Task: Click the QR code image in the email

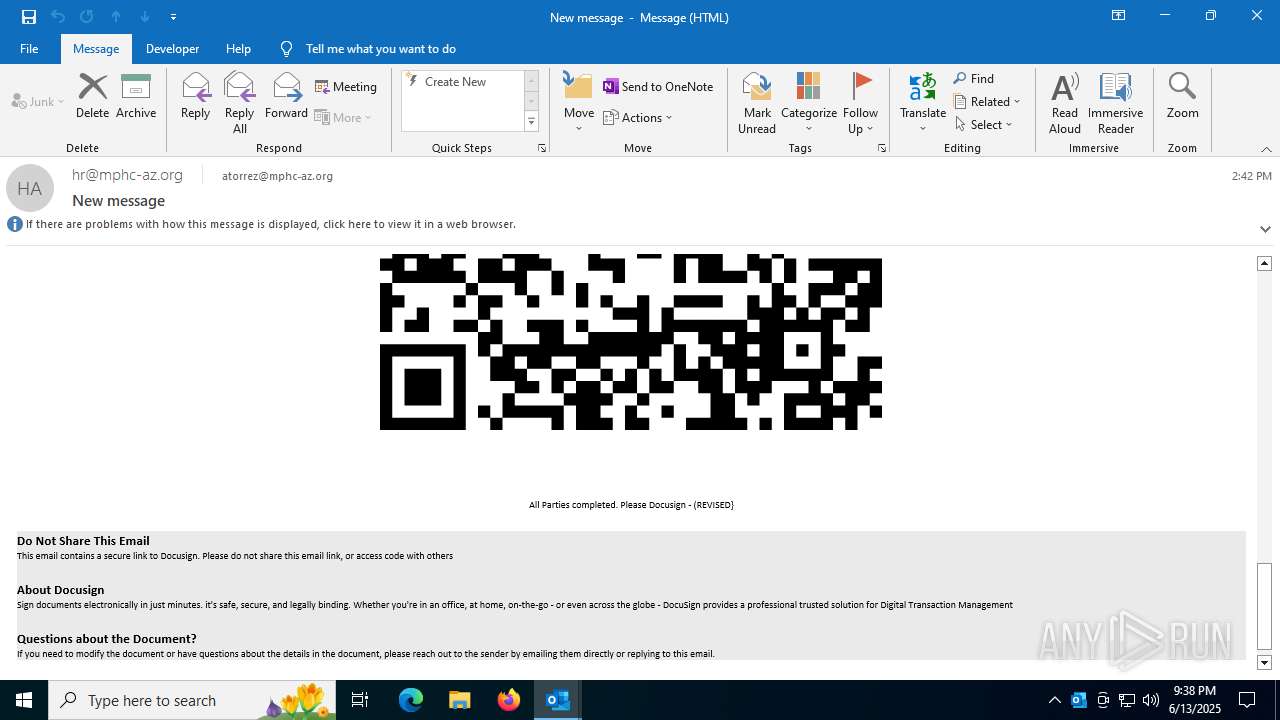Action: tap(630, 342)
